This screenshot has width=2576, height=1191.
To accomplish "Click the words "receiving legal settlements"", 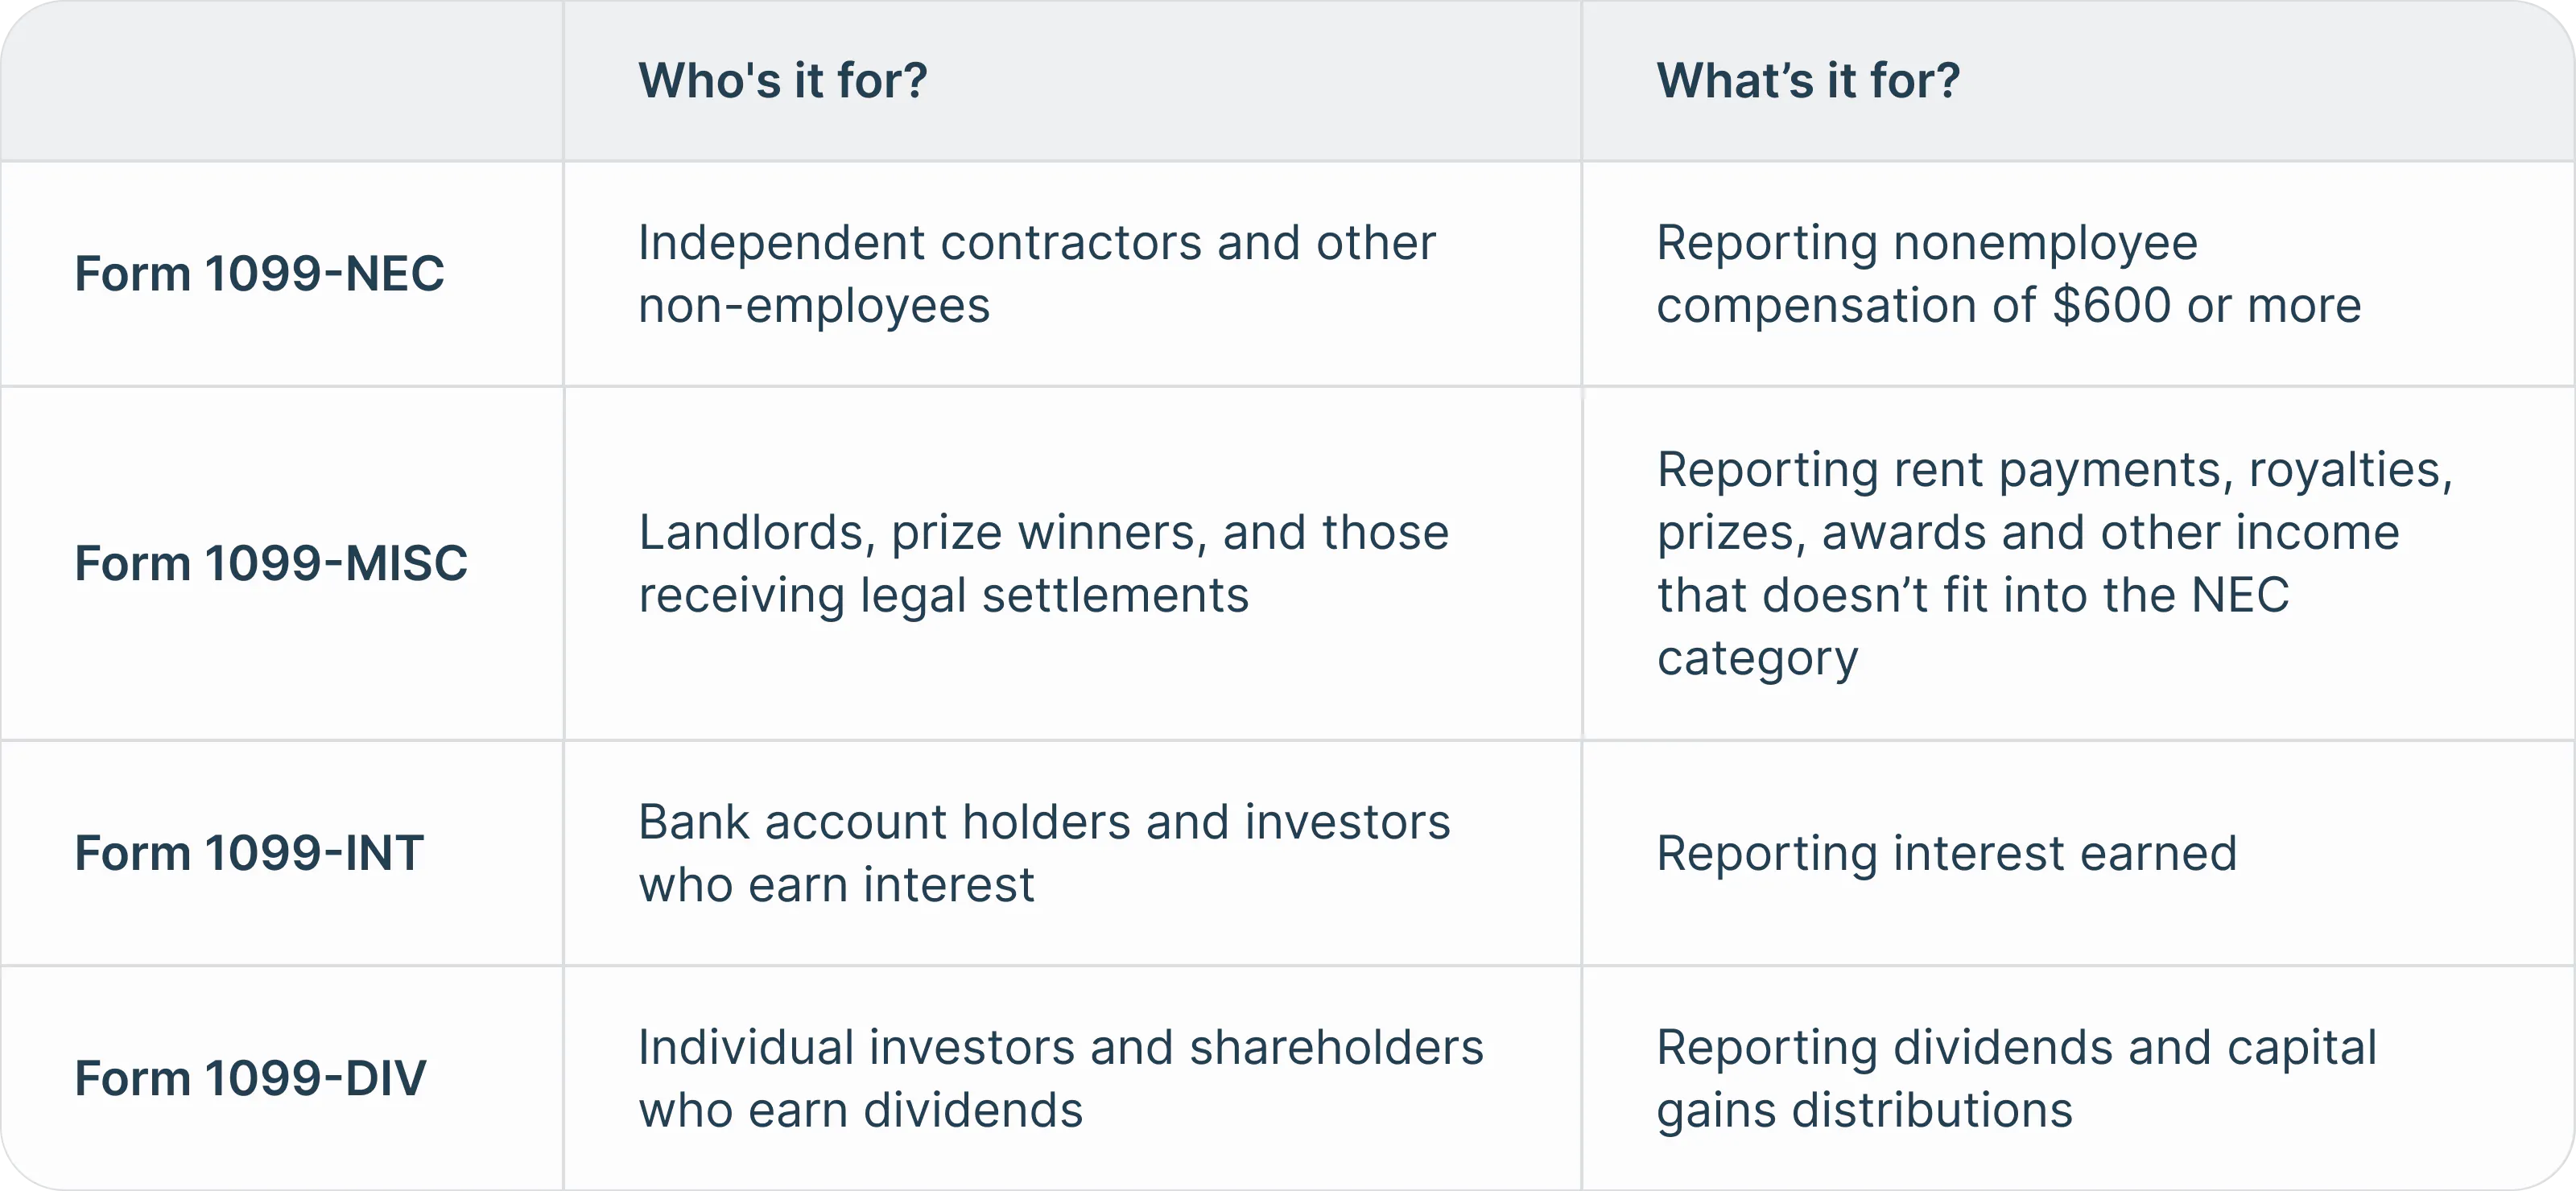I will pos(943,596).
